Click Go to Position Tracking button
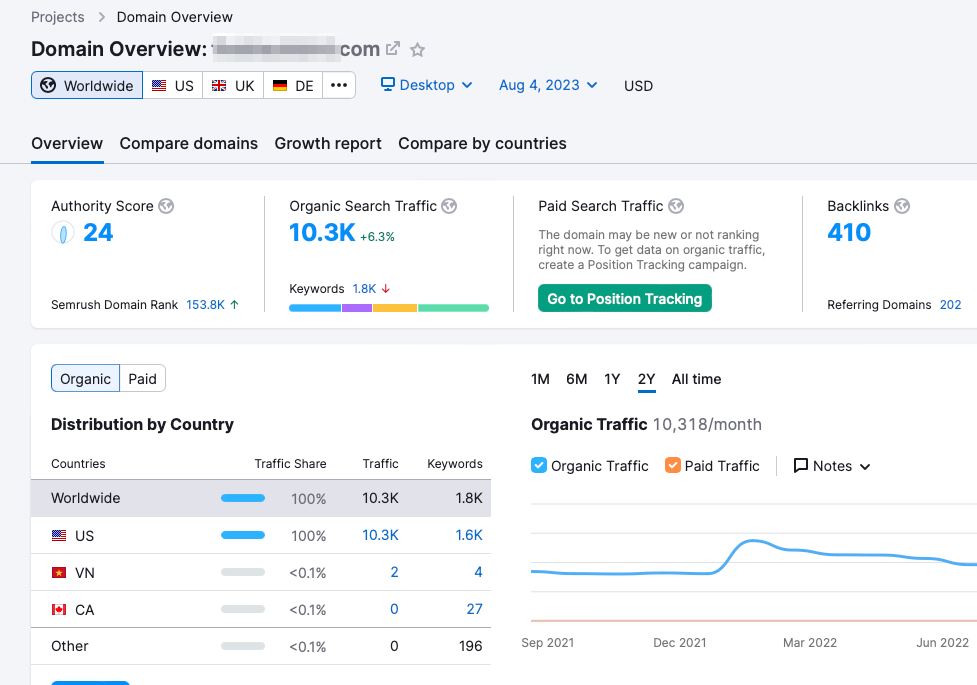 click(x=624, y=299)
